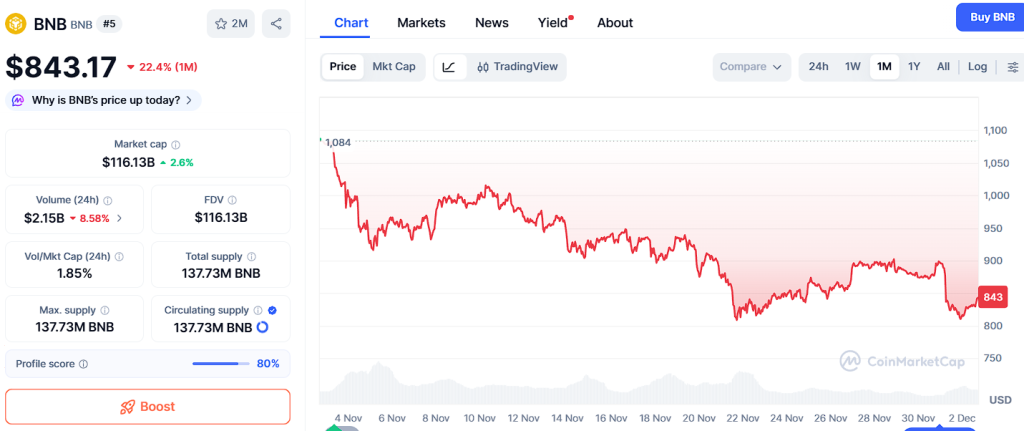Switch to the line chart icon
1024x431 pixels.
click(450, 67)
